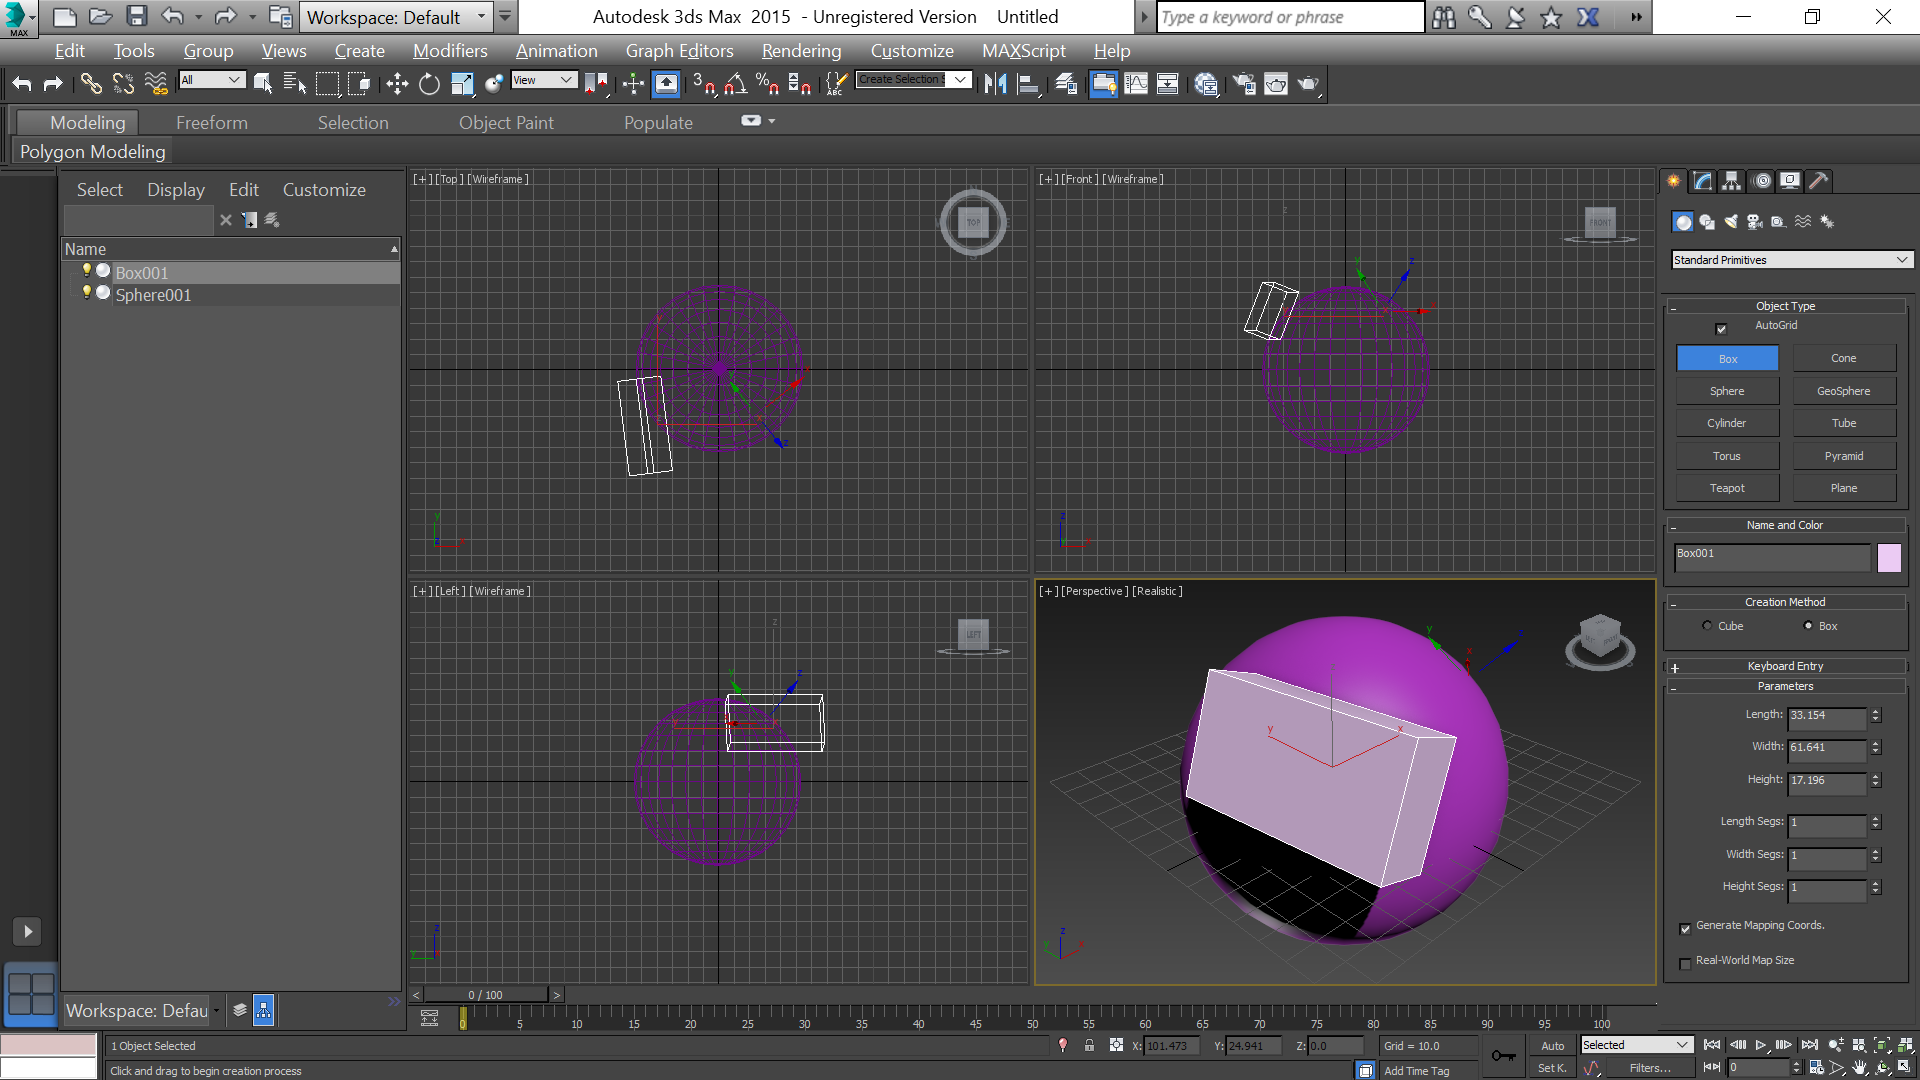The image size is (1920, 1080).
Task: Open the Modify command panel tab
Action: coord(1702,181)
